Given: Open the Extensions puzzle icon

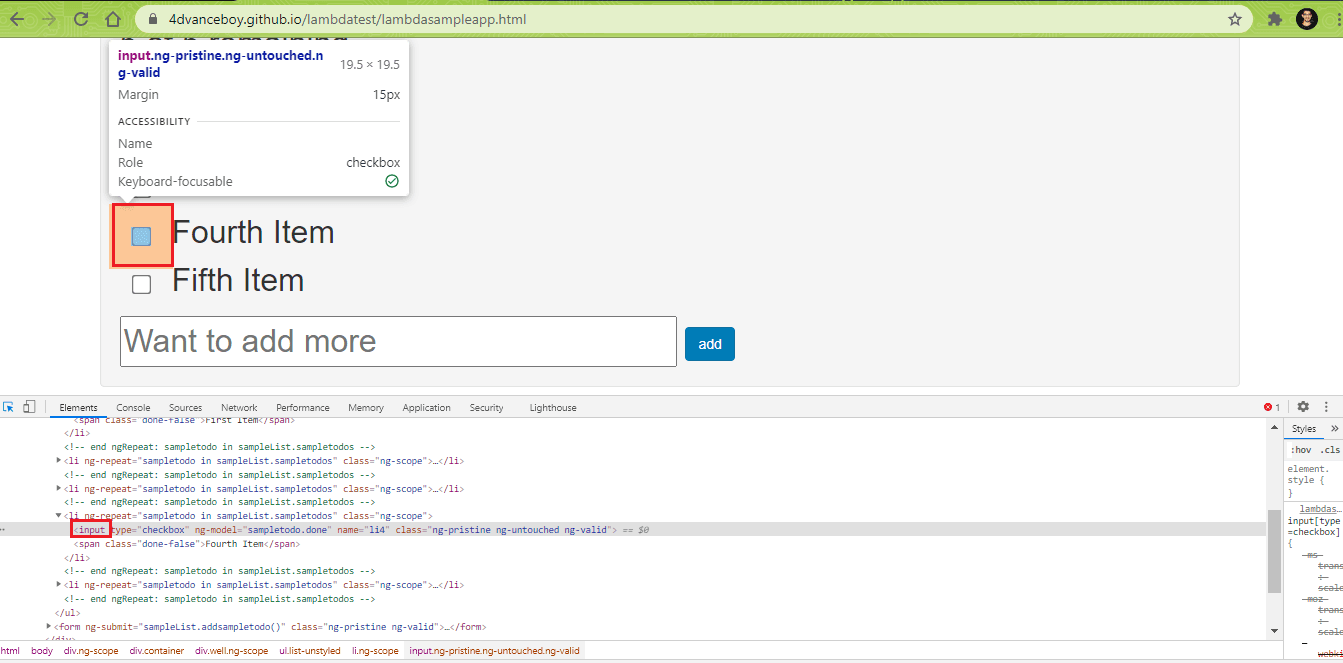Looking at the screenshot, I should pos(1274,19).
